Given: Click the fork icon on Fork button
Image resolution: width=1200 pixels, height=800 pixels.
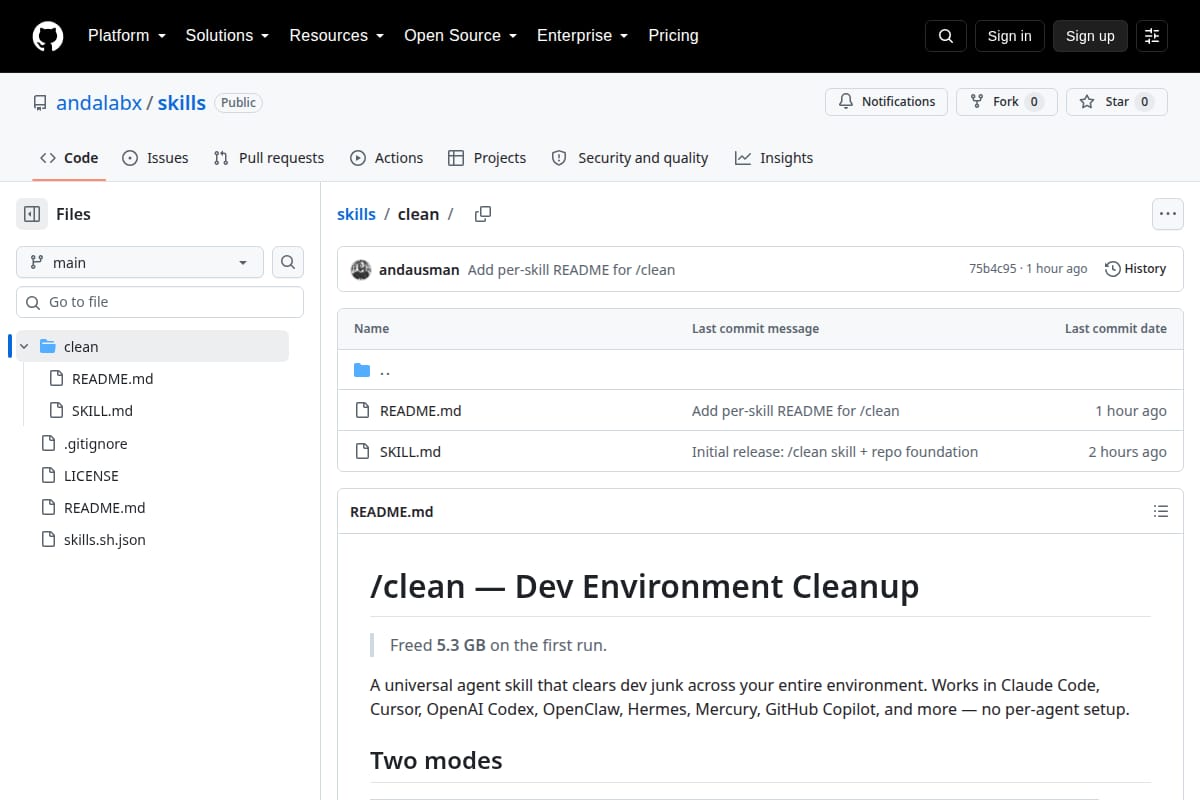Looking at the screenshot, I should pyautogui.click(x=977, y=102).
